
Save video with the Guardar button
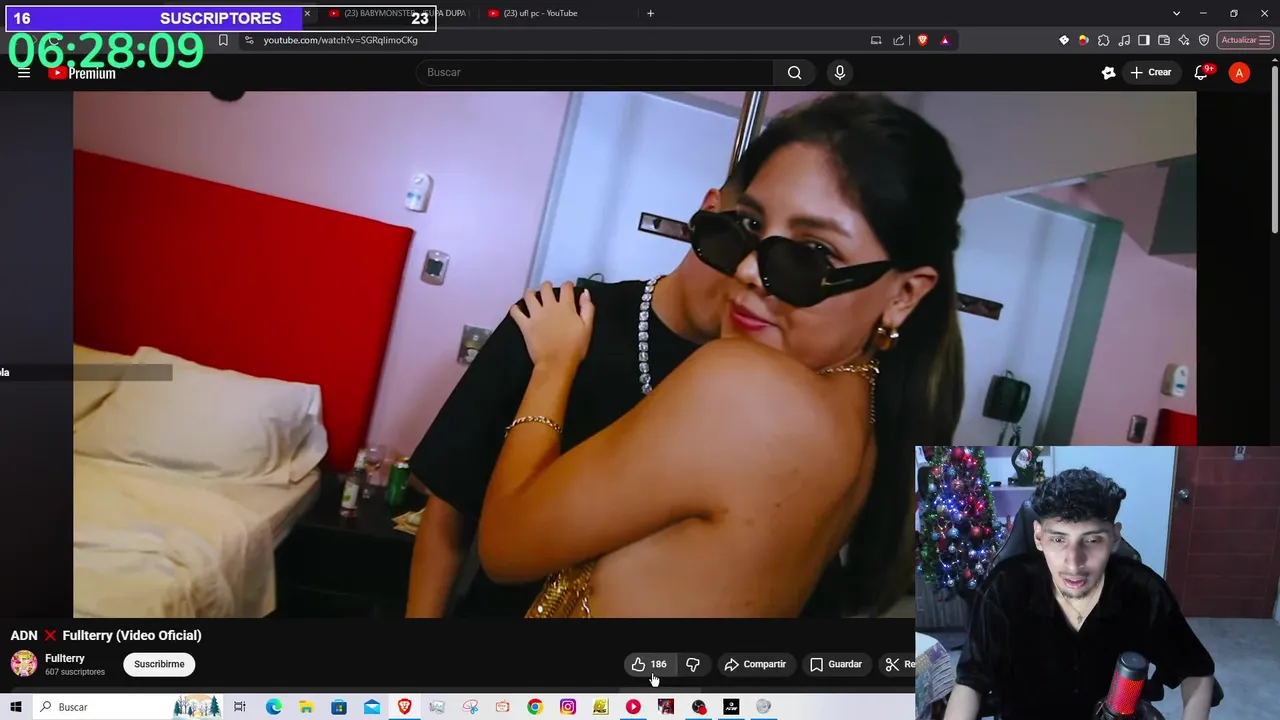coord(836,664)
